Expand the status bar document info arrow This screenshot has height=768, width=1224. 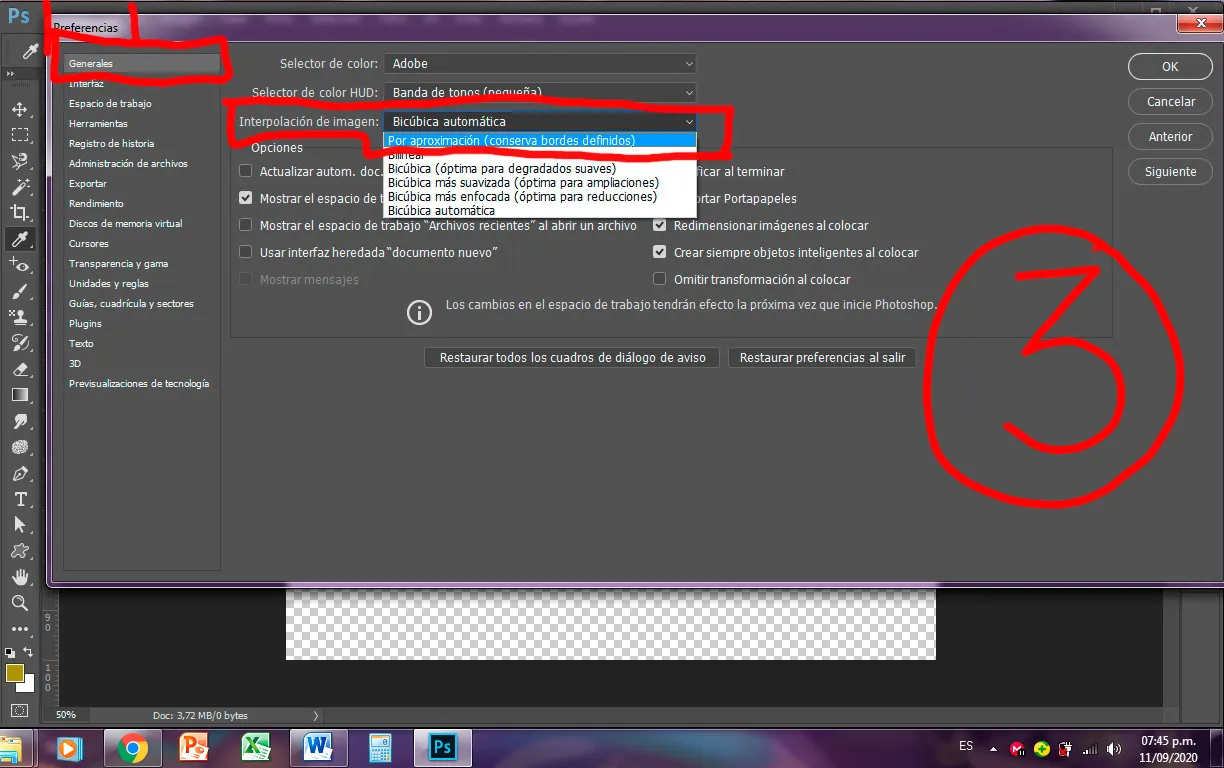317,715
